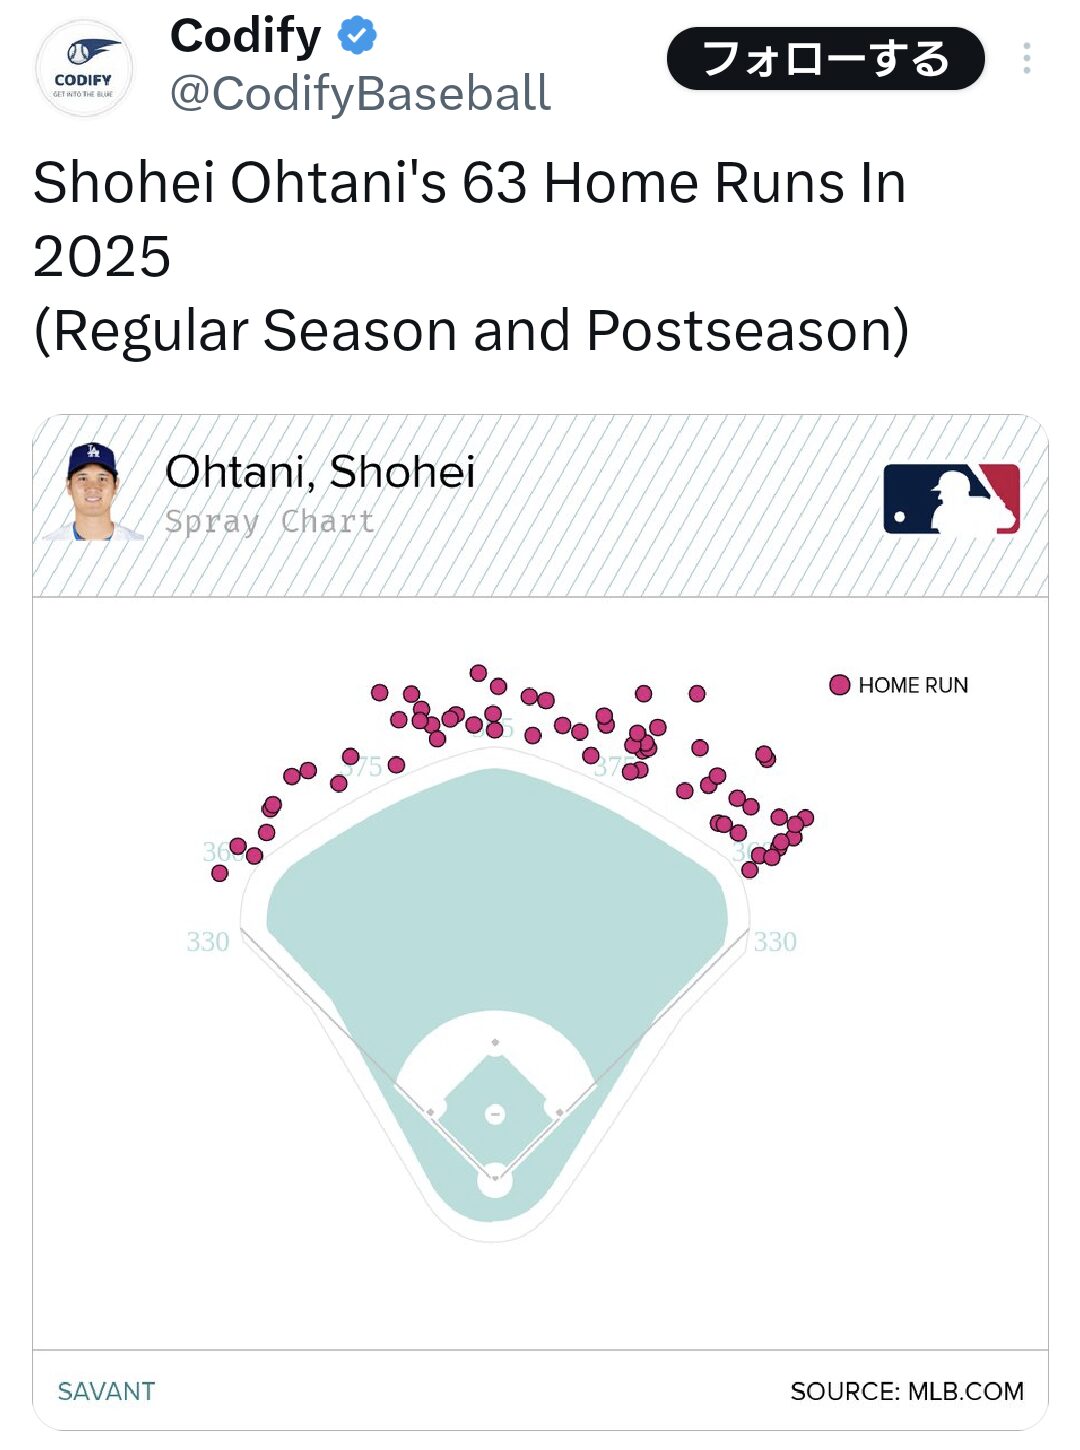Click the HOME RUN legend marker

[x=840, y=685]
